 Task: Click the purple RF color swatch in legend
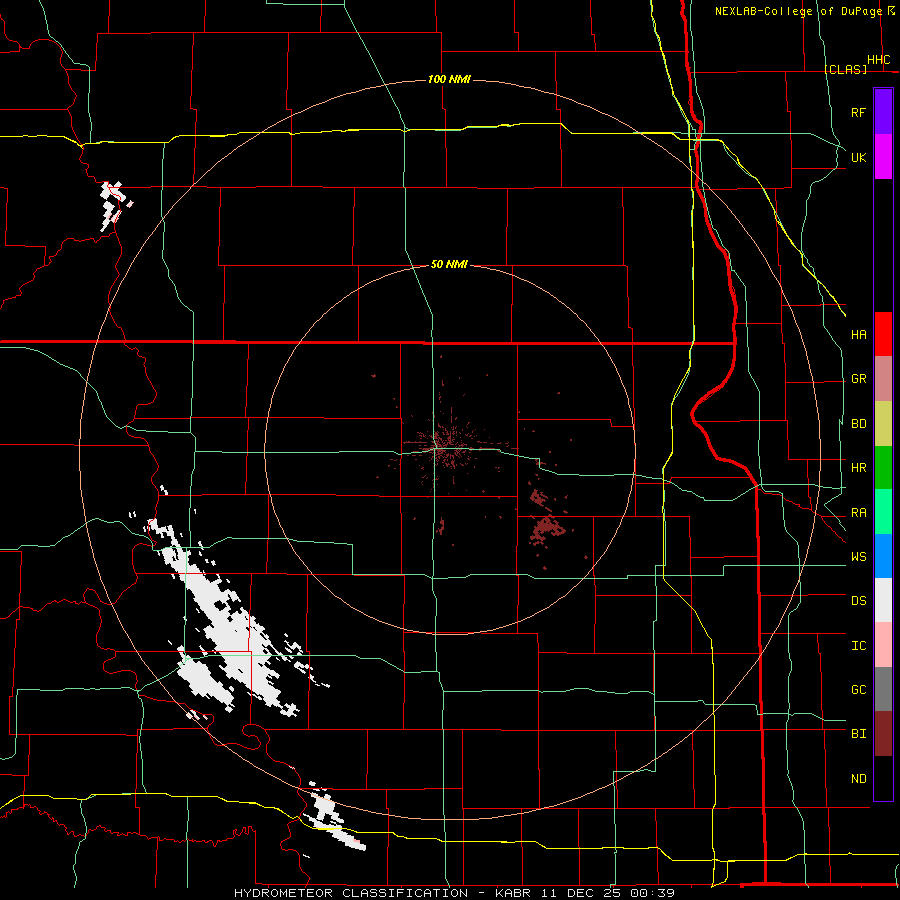coord(883,111)
